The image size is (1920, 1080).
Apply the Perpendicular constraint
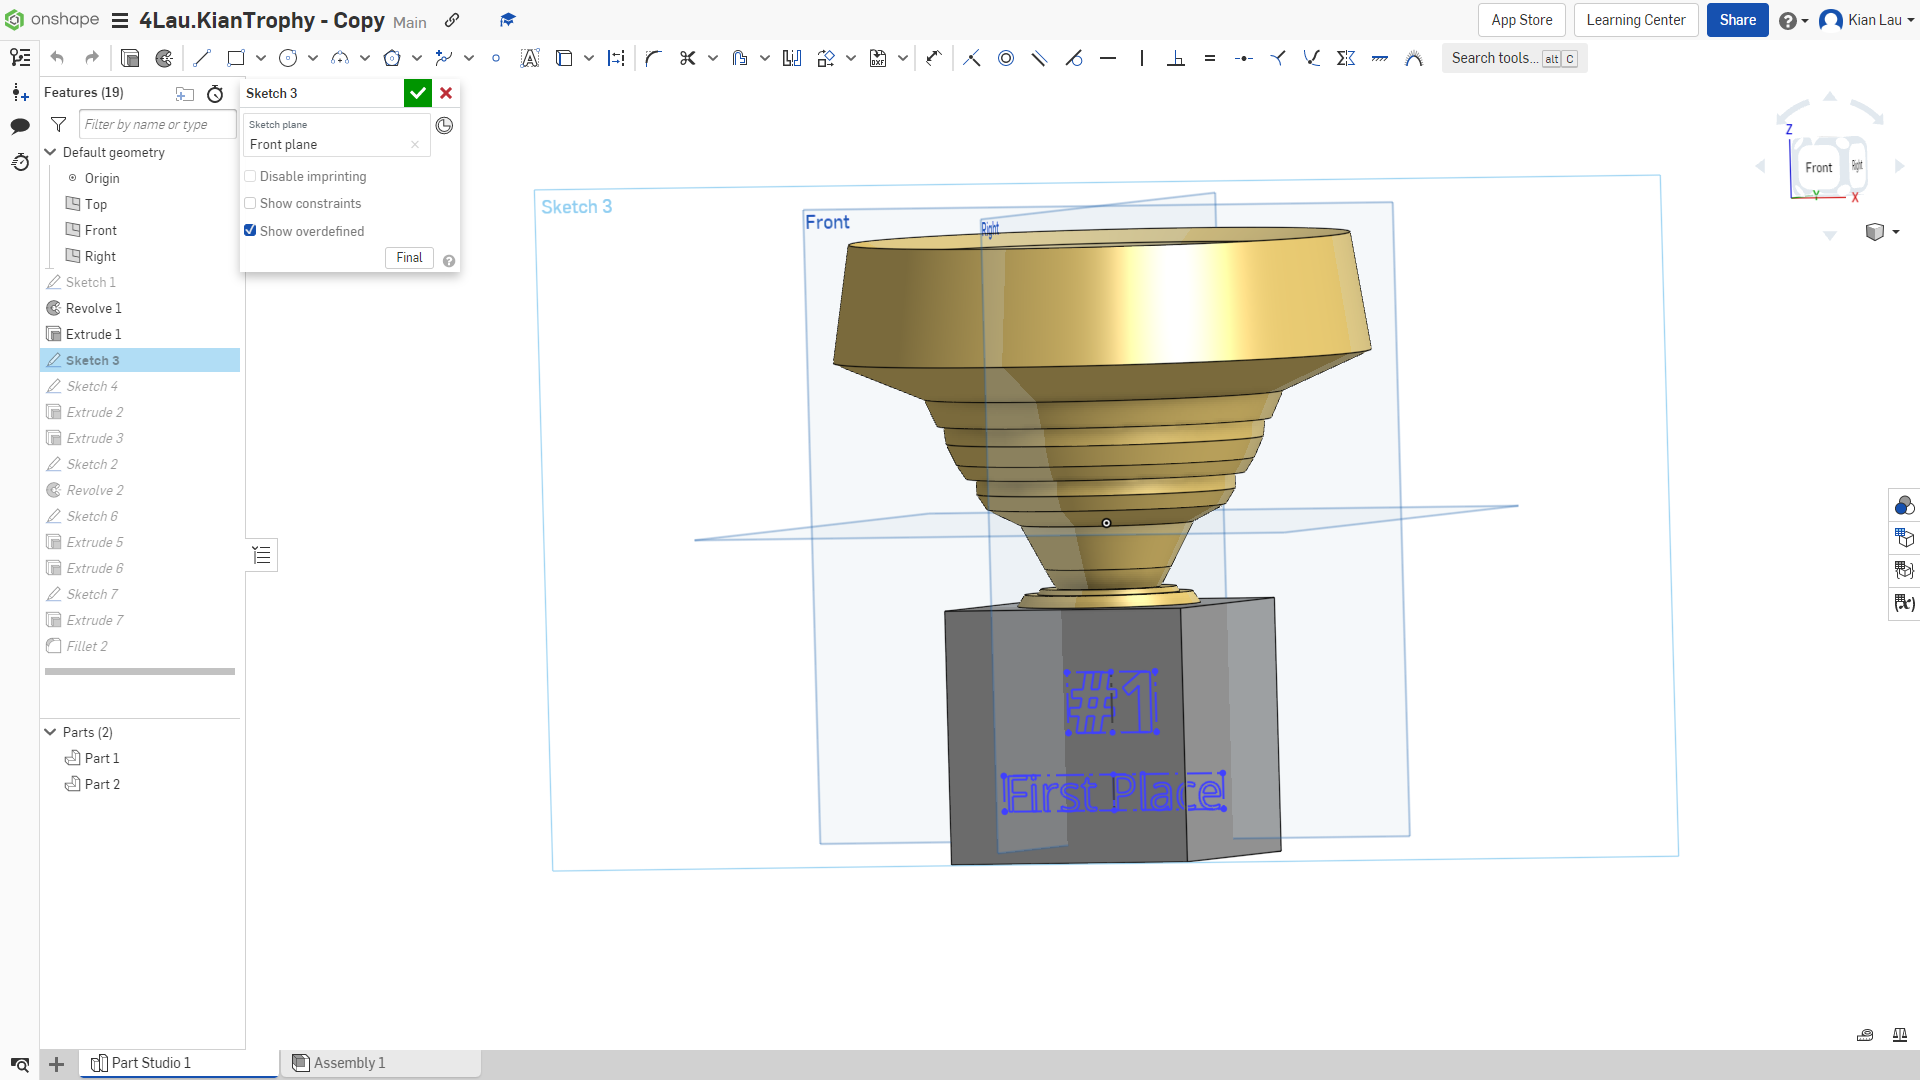(x=1176, y=58)
